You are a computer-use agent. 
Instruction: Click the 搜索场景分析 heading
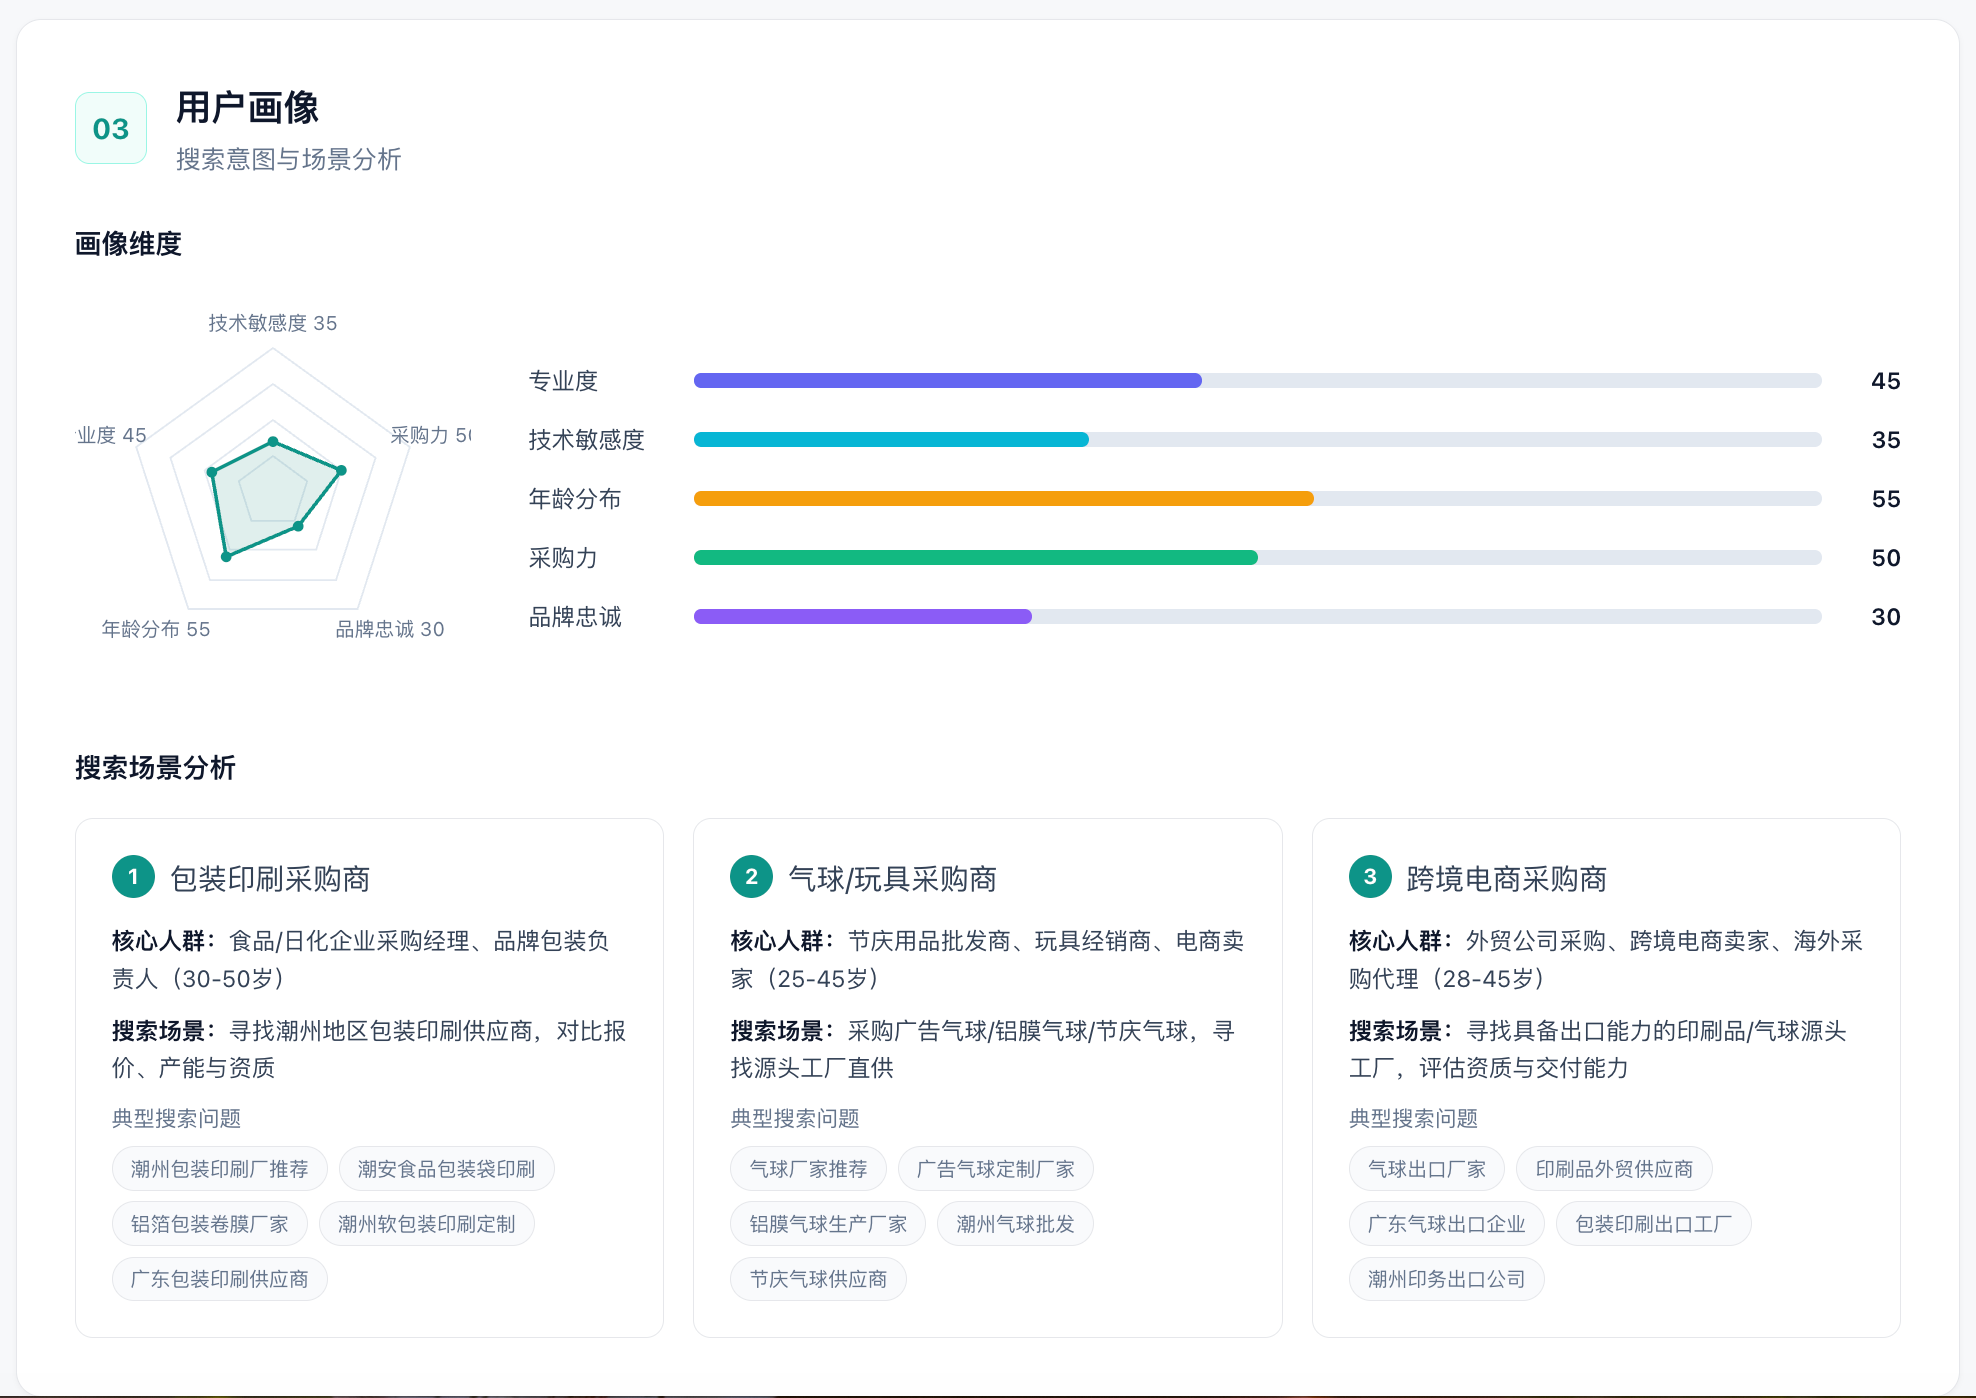[x=155, y=767]
